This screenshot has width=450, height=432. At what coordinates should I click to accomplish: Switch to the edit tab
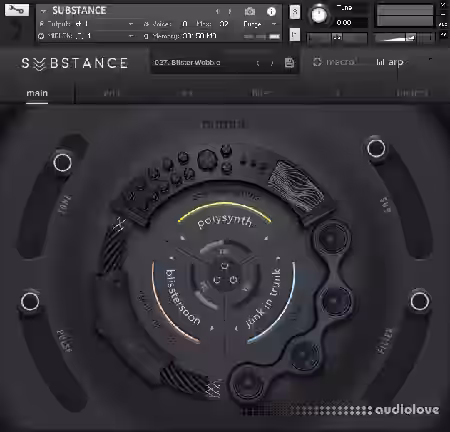point(112,93)
